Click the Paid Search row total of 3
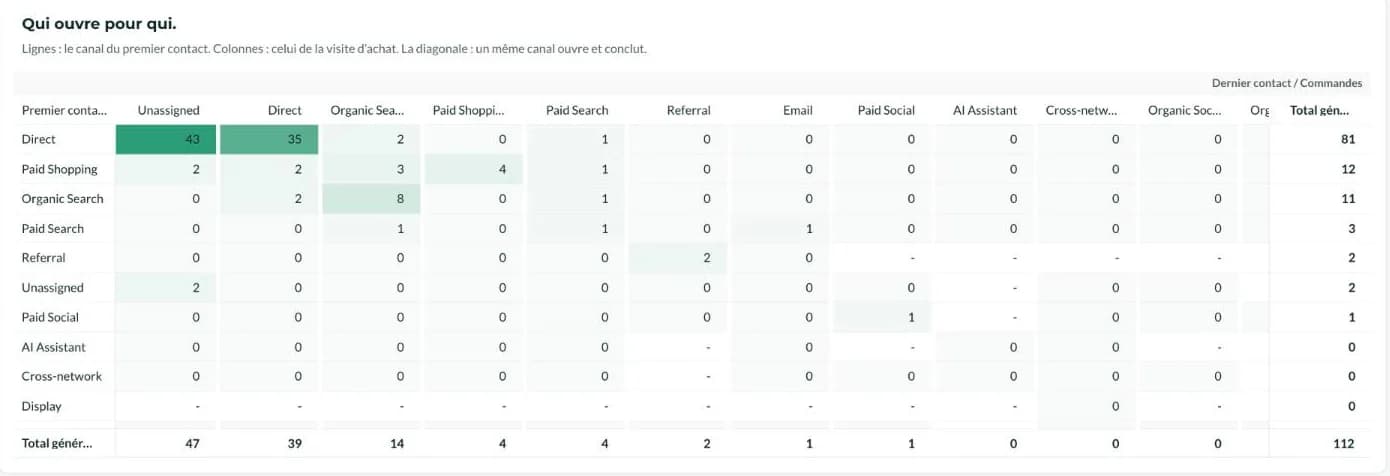1390x476 pixels. 1351,229
